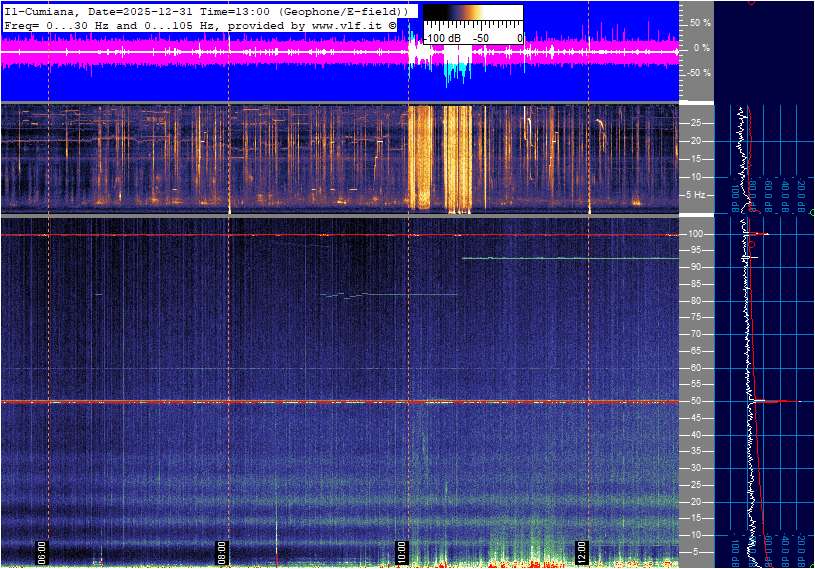Select the 12:00 time marker label

(x=582, y=552)
